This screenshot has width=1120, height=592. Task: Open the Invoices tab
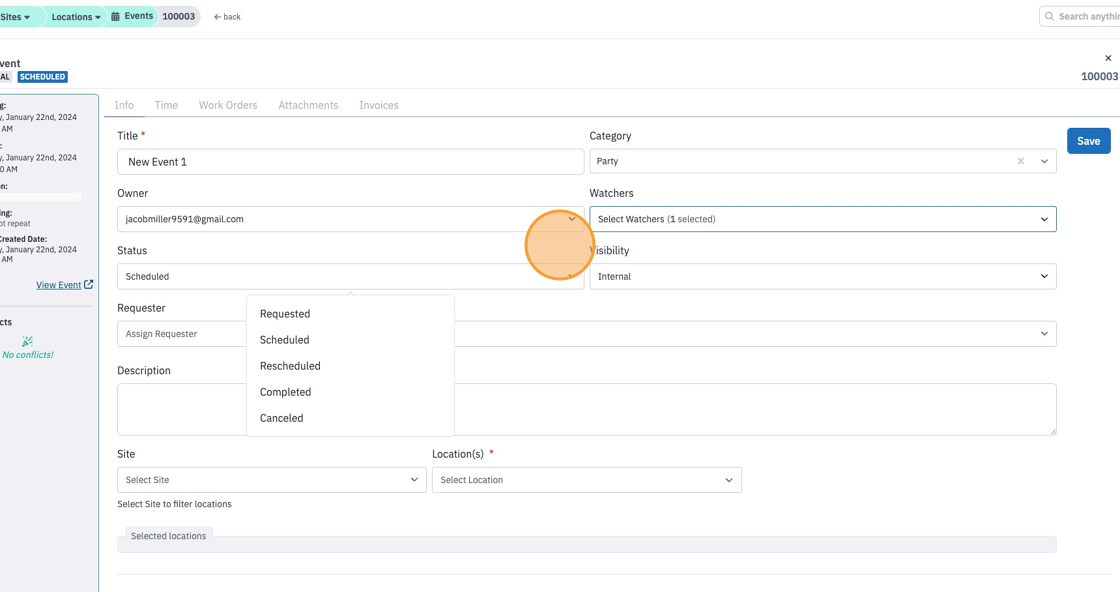coord(379,105)
